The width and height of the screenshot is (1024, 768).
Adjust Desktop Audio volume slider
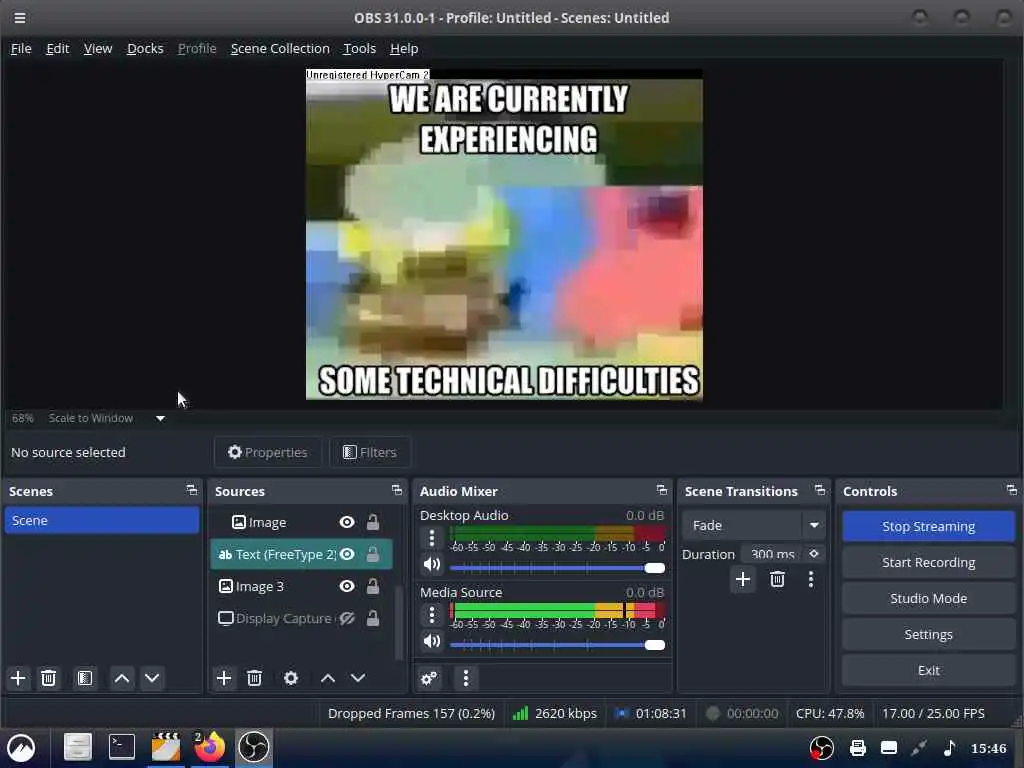[558, 568]
